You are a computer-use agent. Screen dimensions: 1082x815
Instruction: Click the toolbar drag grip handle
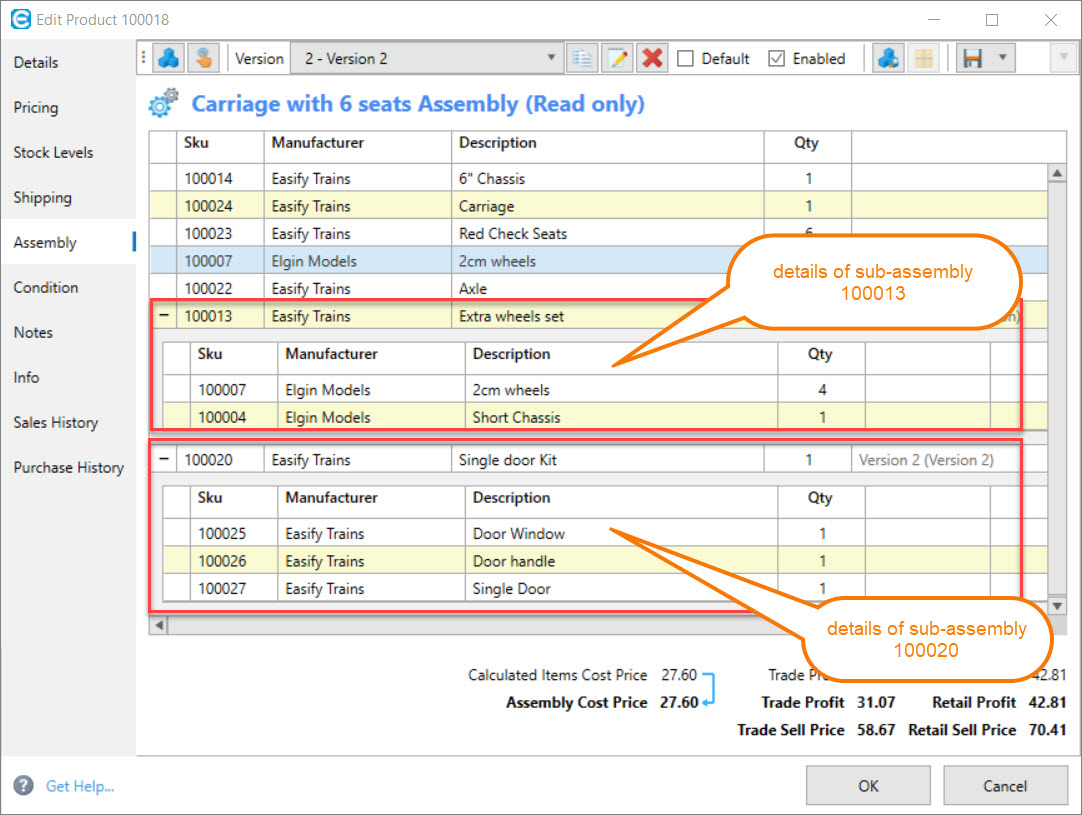pos(143,58)
